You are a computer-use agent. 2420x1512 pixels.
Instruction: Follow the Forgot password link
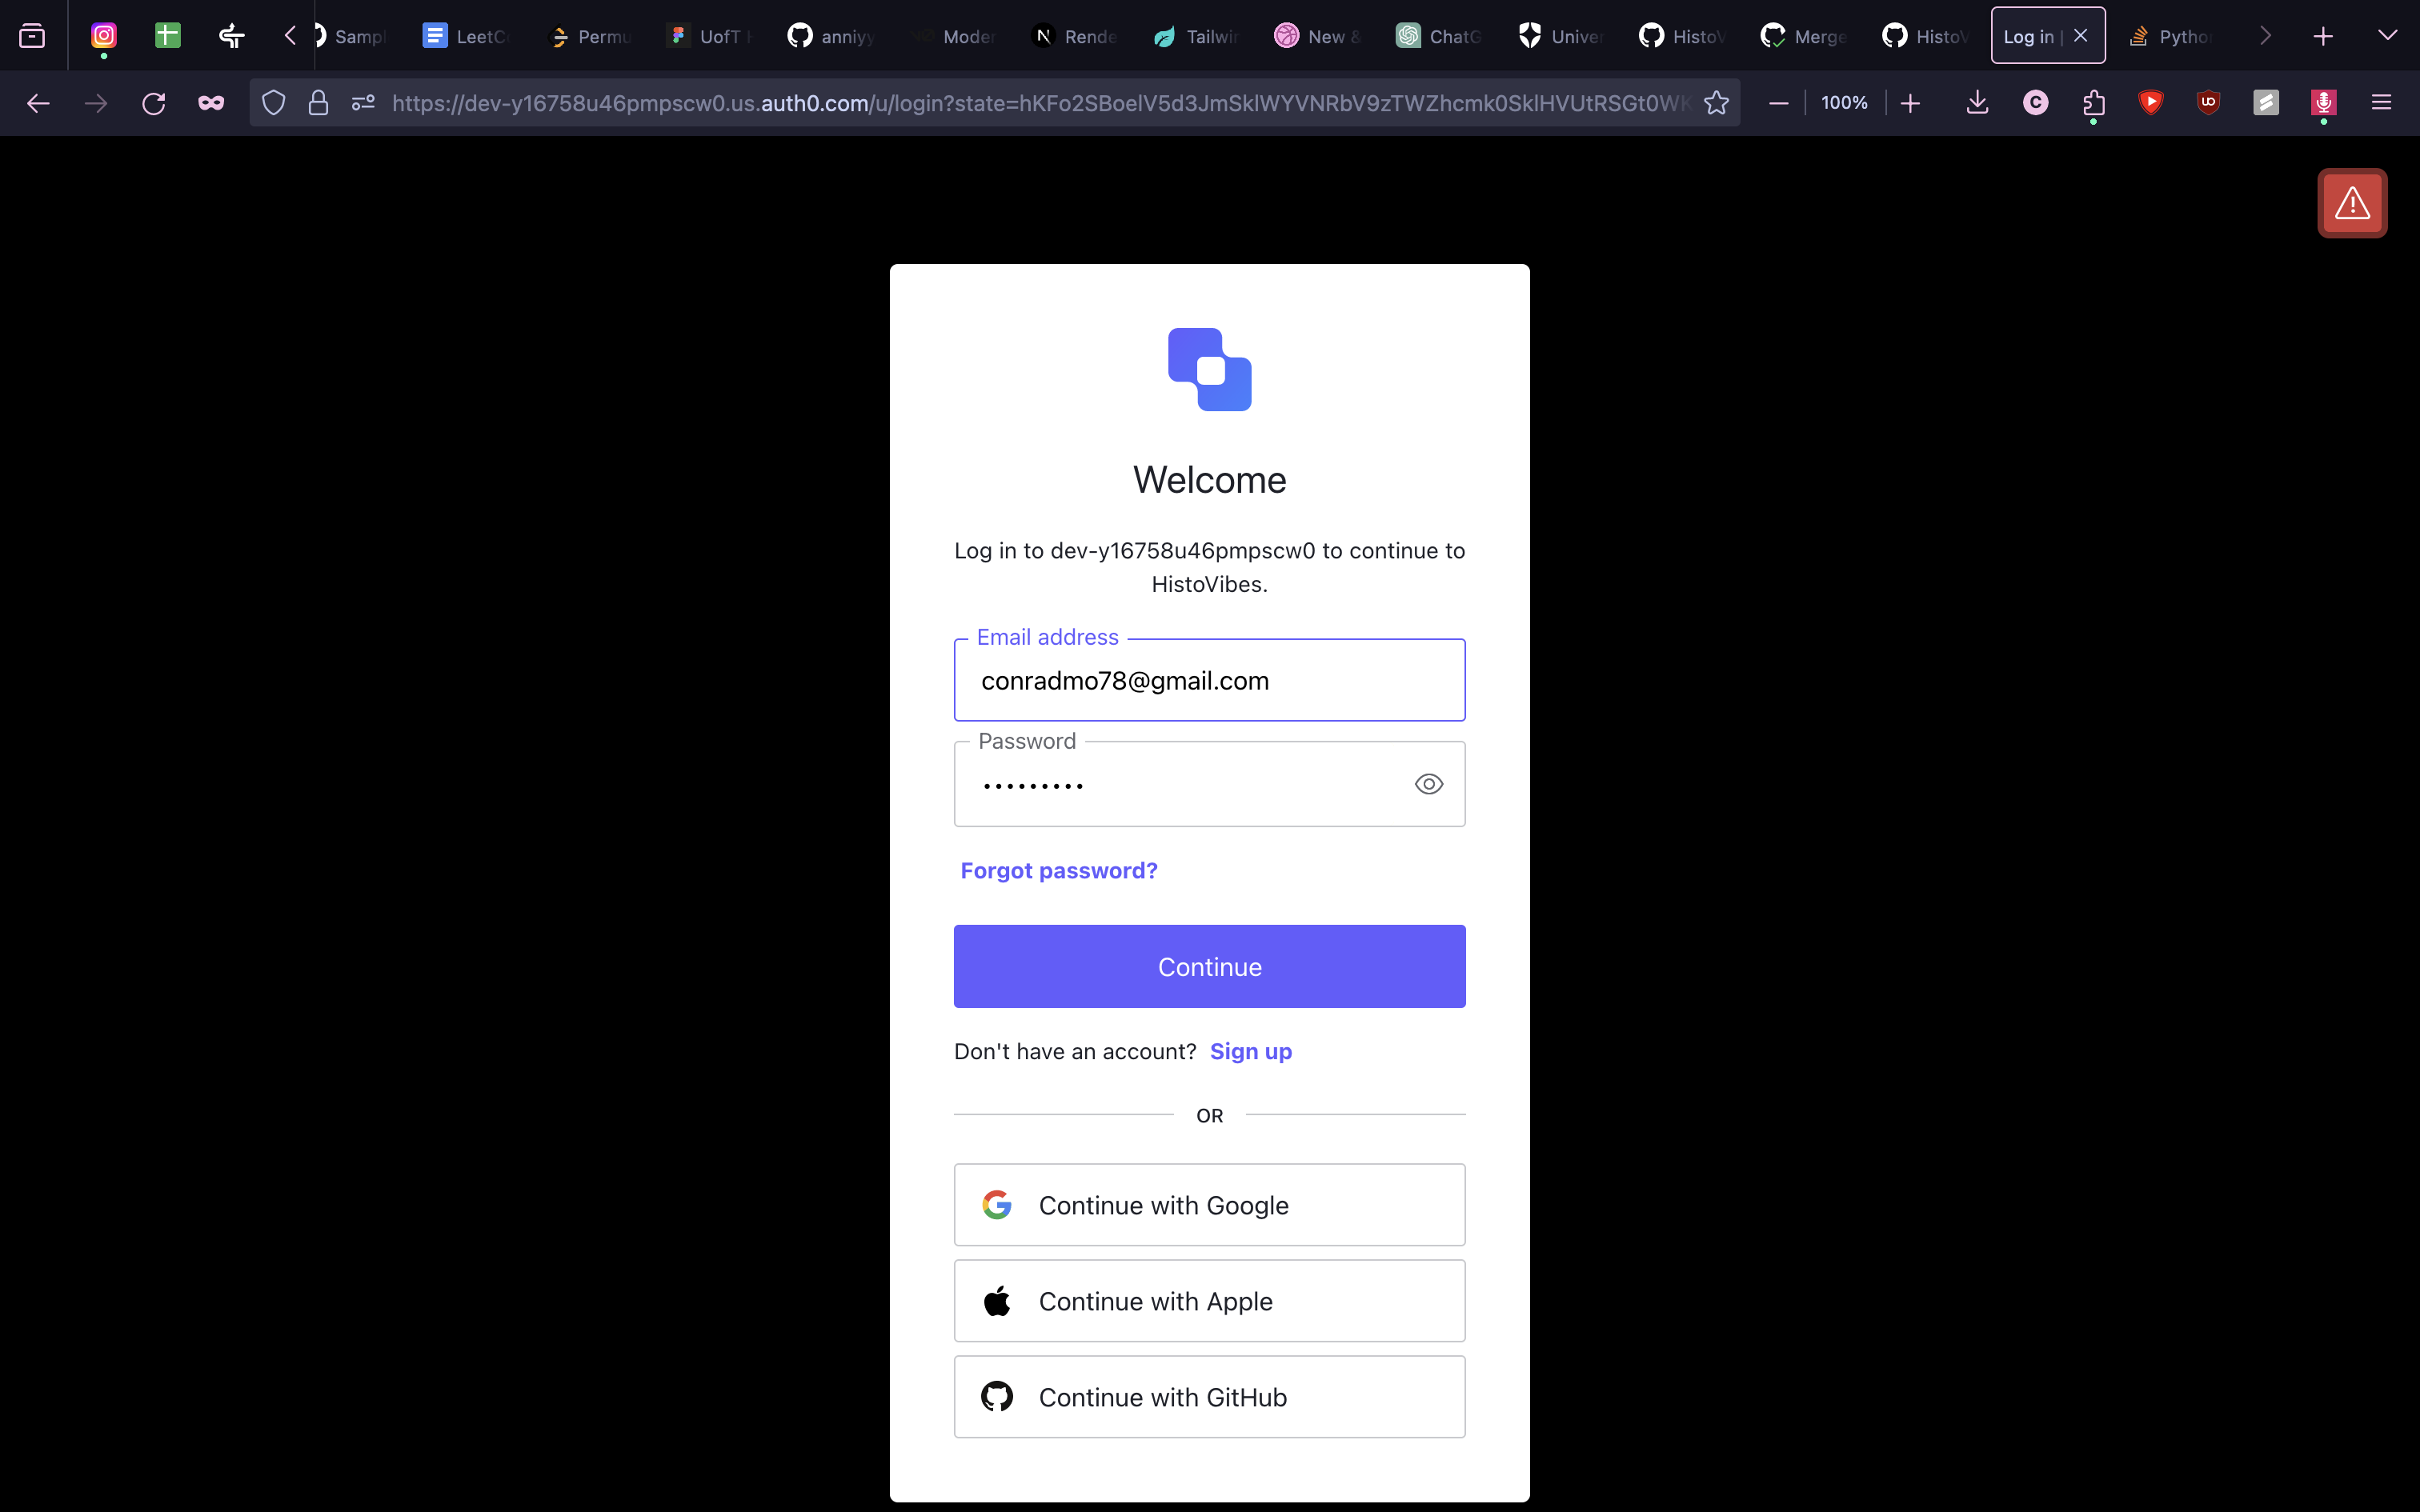click(x=1058, y=870)
